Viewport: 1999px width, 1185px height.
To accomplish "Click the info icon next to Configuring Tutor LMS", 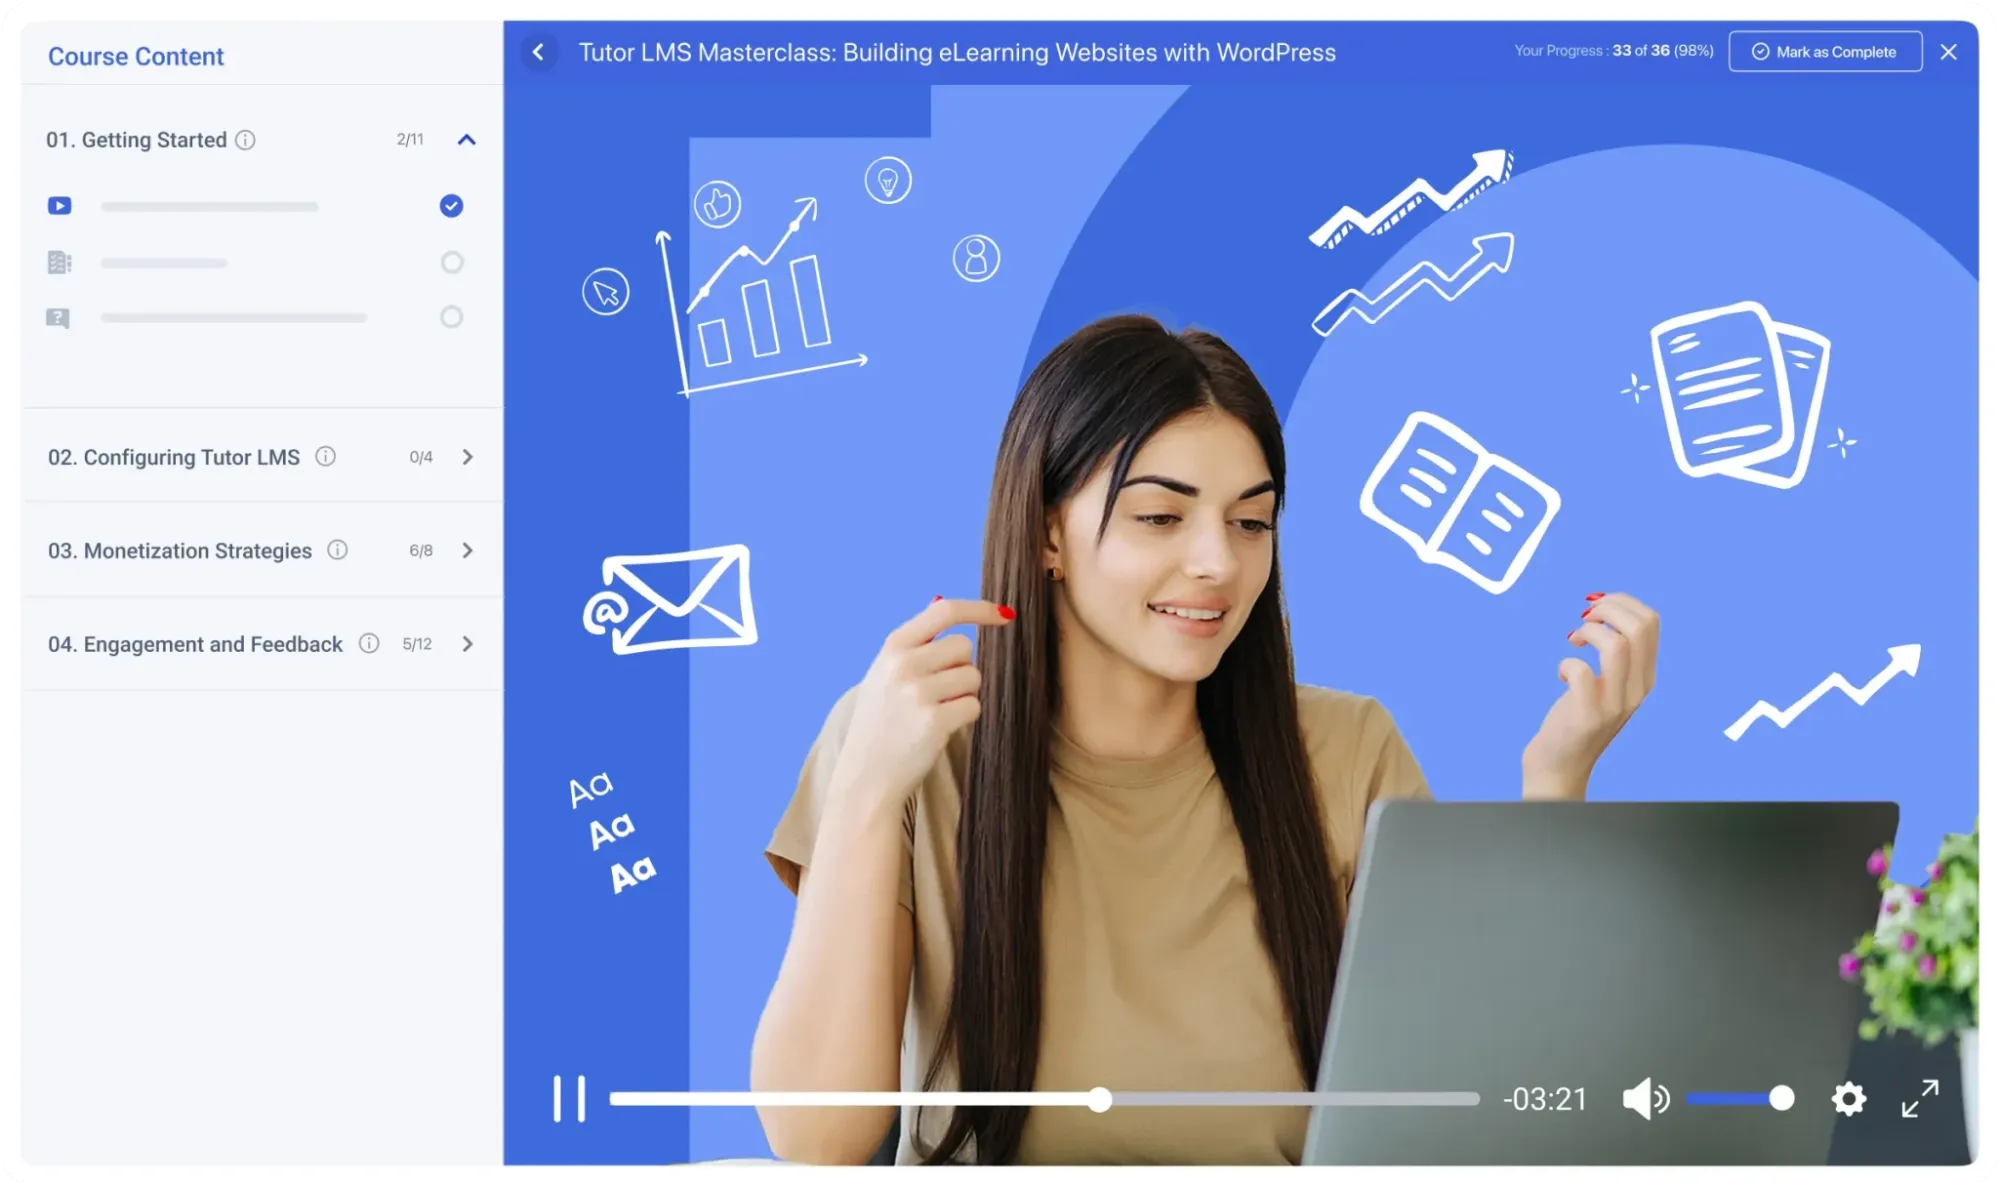I will (324, 457).
